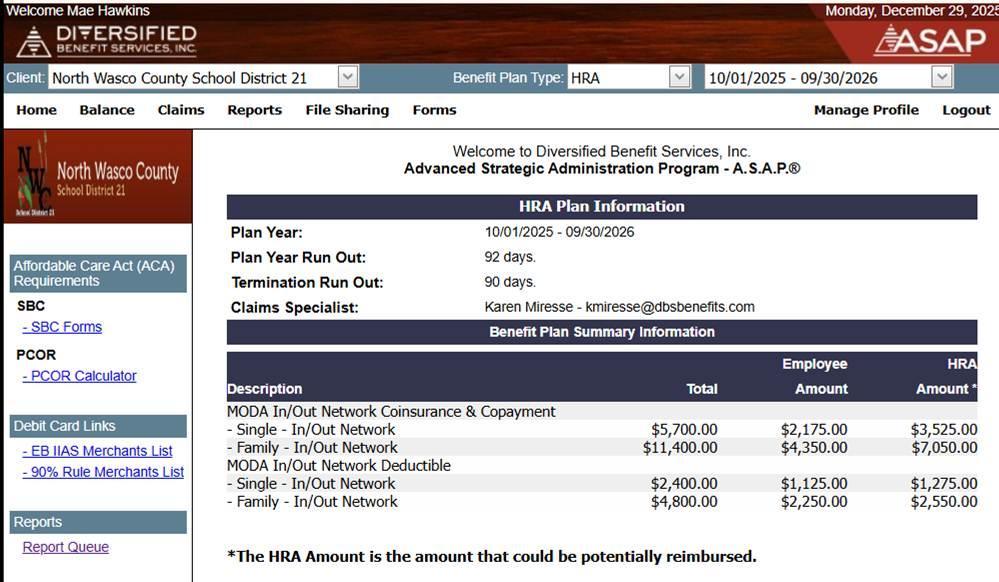This screenshot has width=999, height=582.
Task: Open the Client dropdown arrow
Action: (x=347, y=77)
